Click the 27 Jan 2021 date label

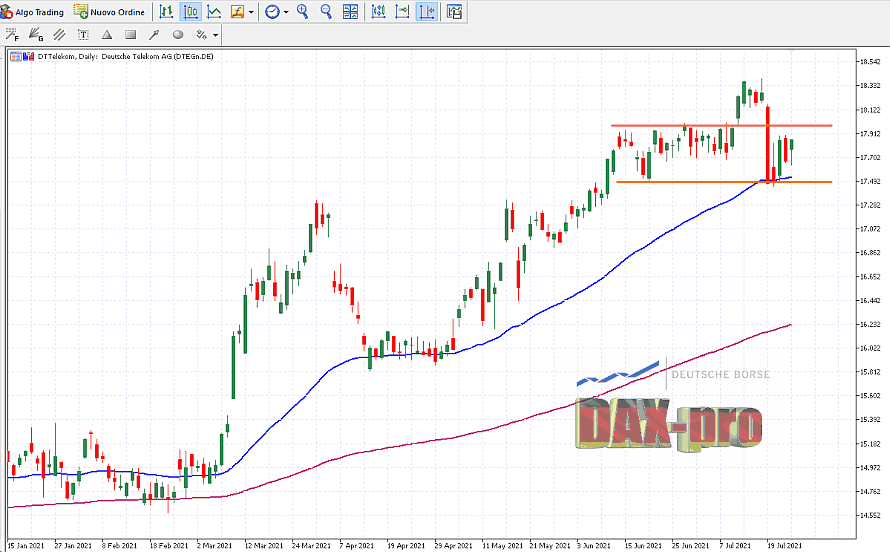pyautogui.click(x=73, y=546)
